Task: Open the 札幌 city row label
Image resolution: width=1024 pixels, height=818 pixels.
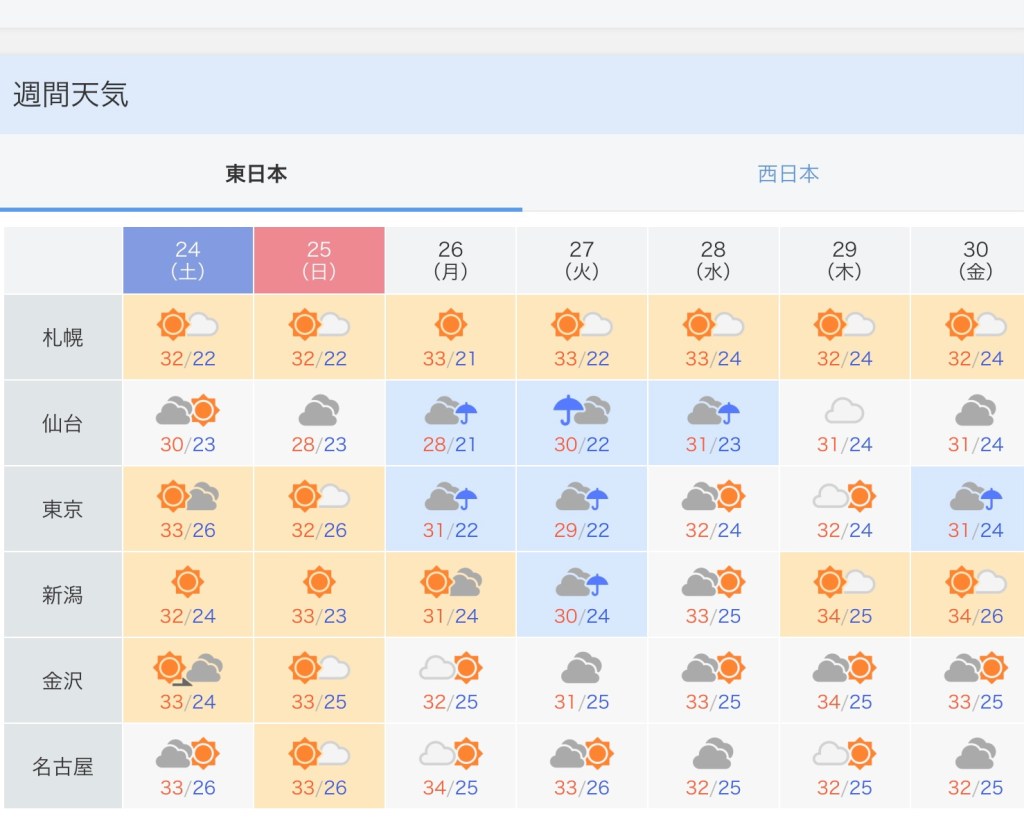Action: [x=63, y=338]
